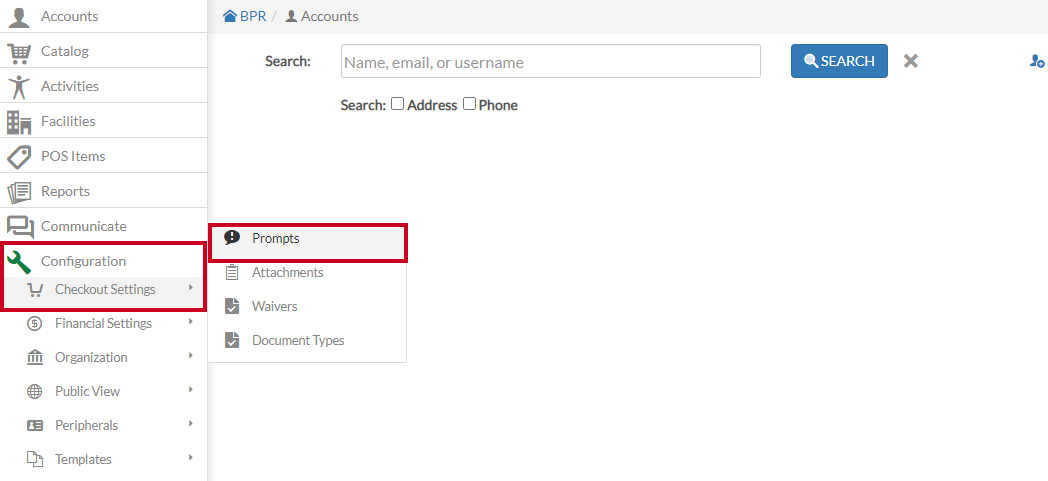Follow the Accounts breadcrumb link
This screenshot has height=481, width=1048.
[x=330, y=16]
